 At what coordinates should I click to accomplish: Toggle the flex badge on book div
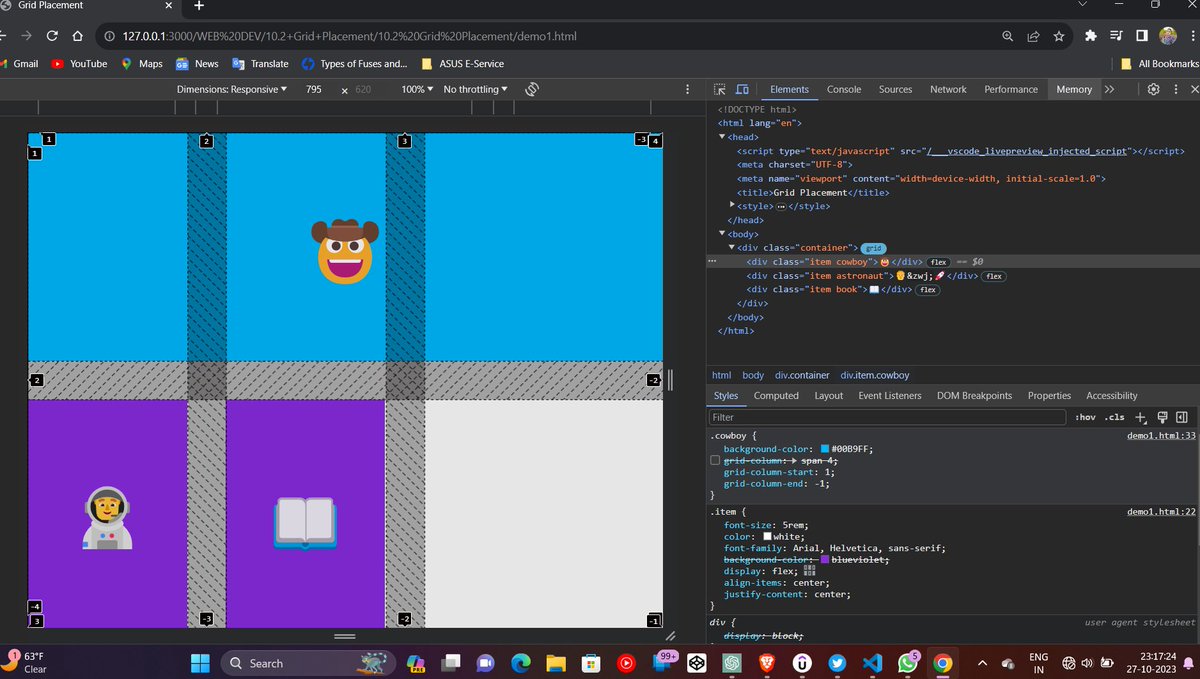[x=928, y=290]
